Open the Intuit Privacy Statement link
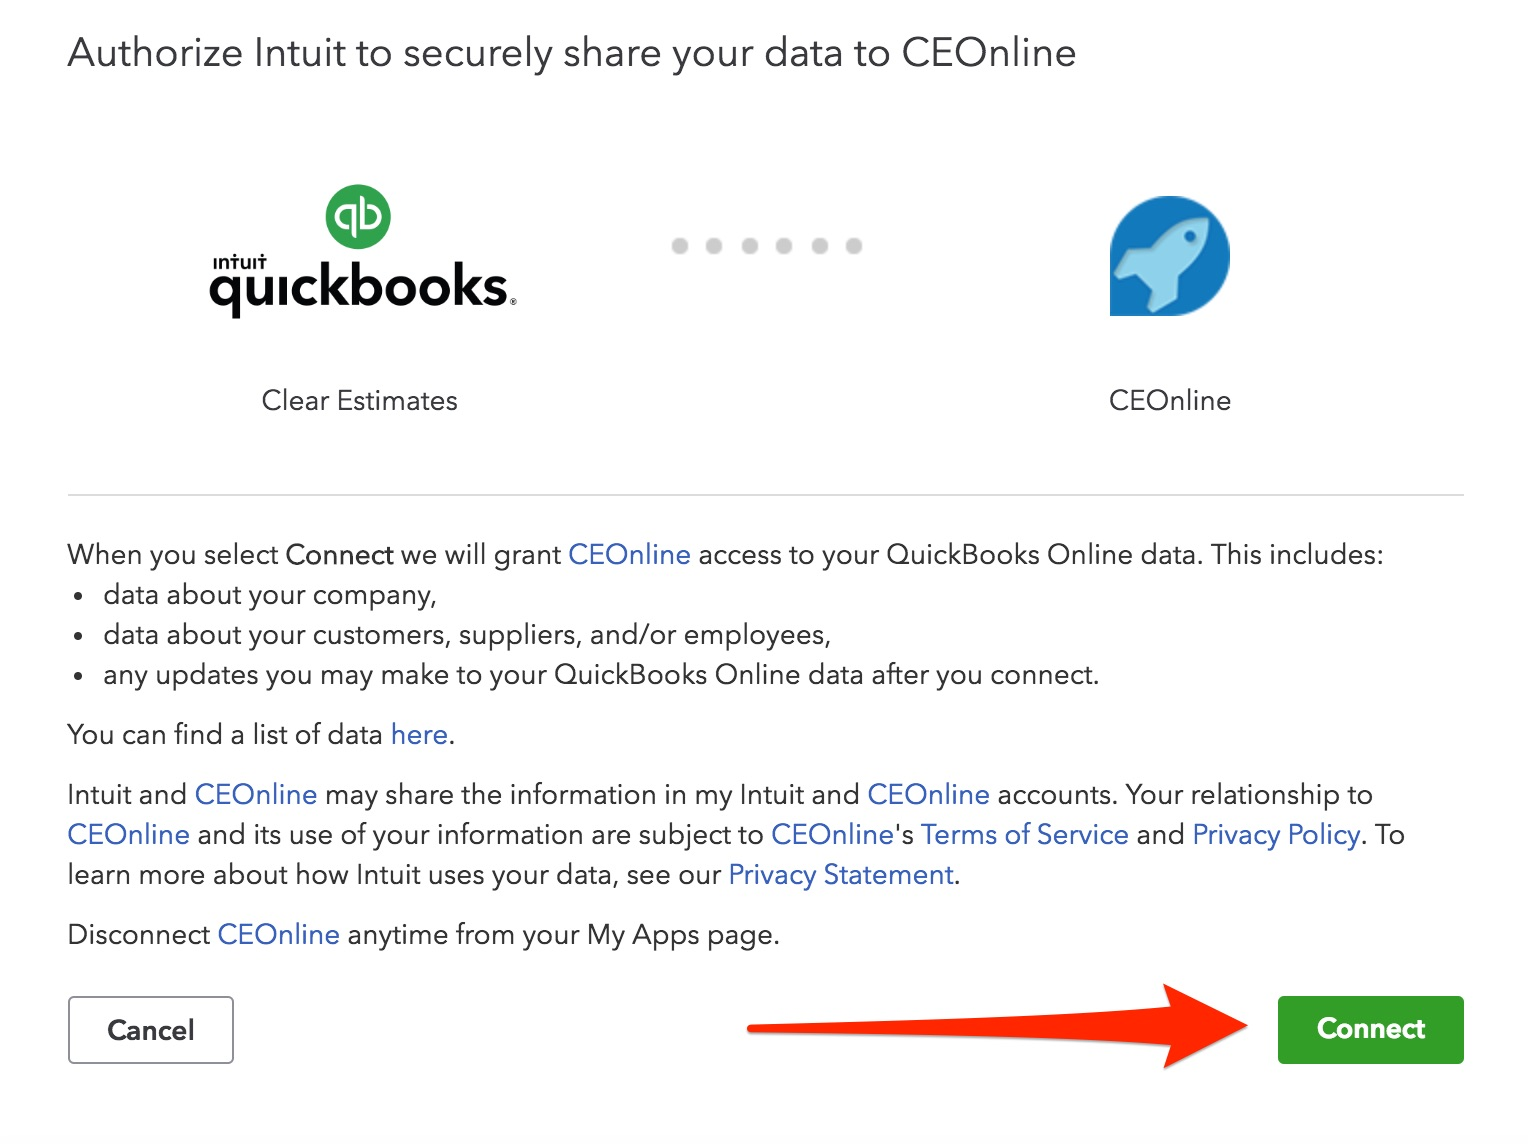The width and height of the screenshot is (1528, 1144). click(x=840, y=874)
